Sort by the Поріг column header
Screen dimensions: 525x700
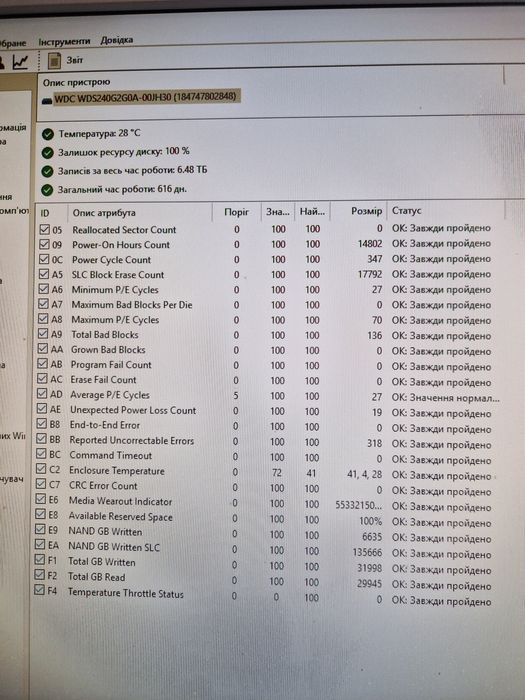pos(237,212)
